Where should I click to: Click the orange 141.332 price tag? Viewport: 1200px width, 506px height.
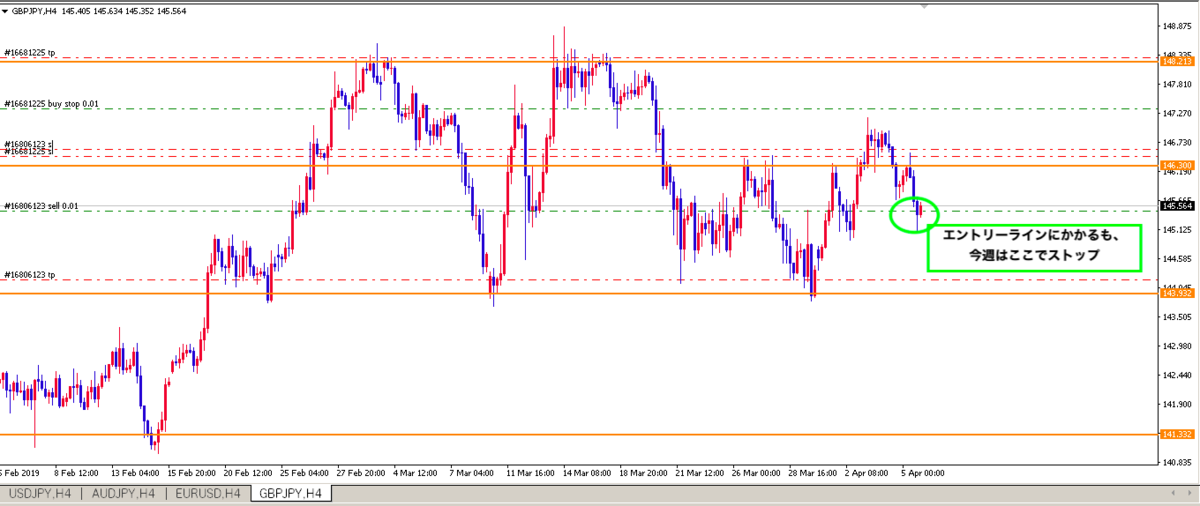pyautogui.click(x=1175, y=434)
